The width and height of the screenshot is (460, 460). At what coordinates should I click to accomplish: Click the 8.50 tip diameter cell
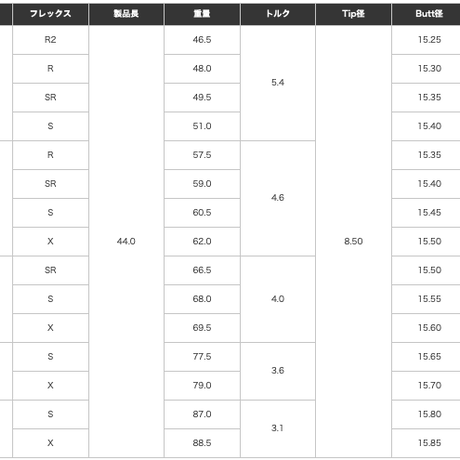point(353,241)
